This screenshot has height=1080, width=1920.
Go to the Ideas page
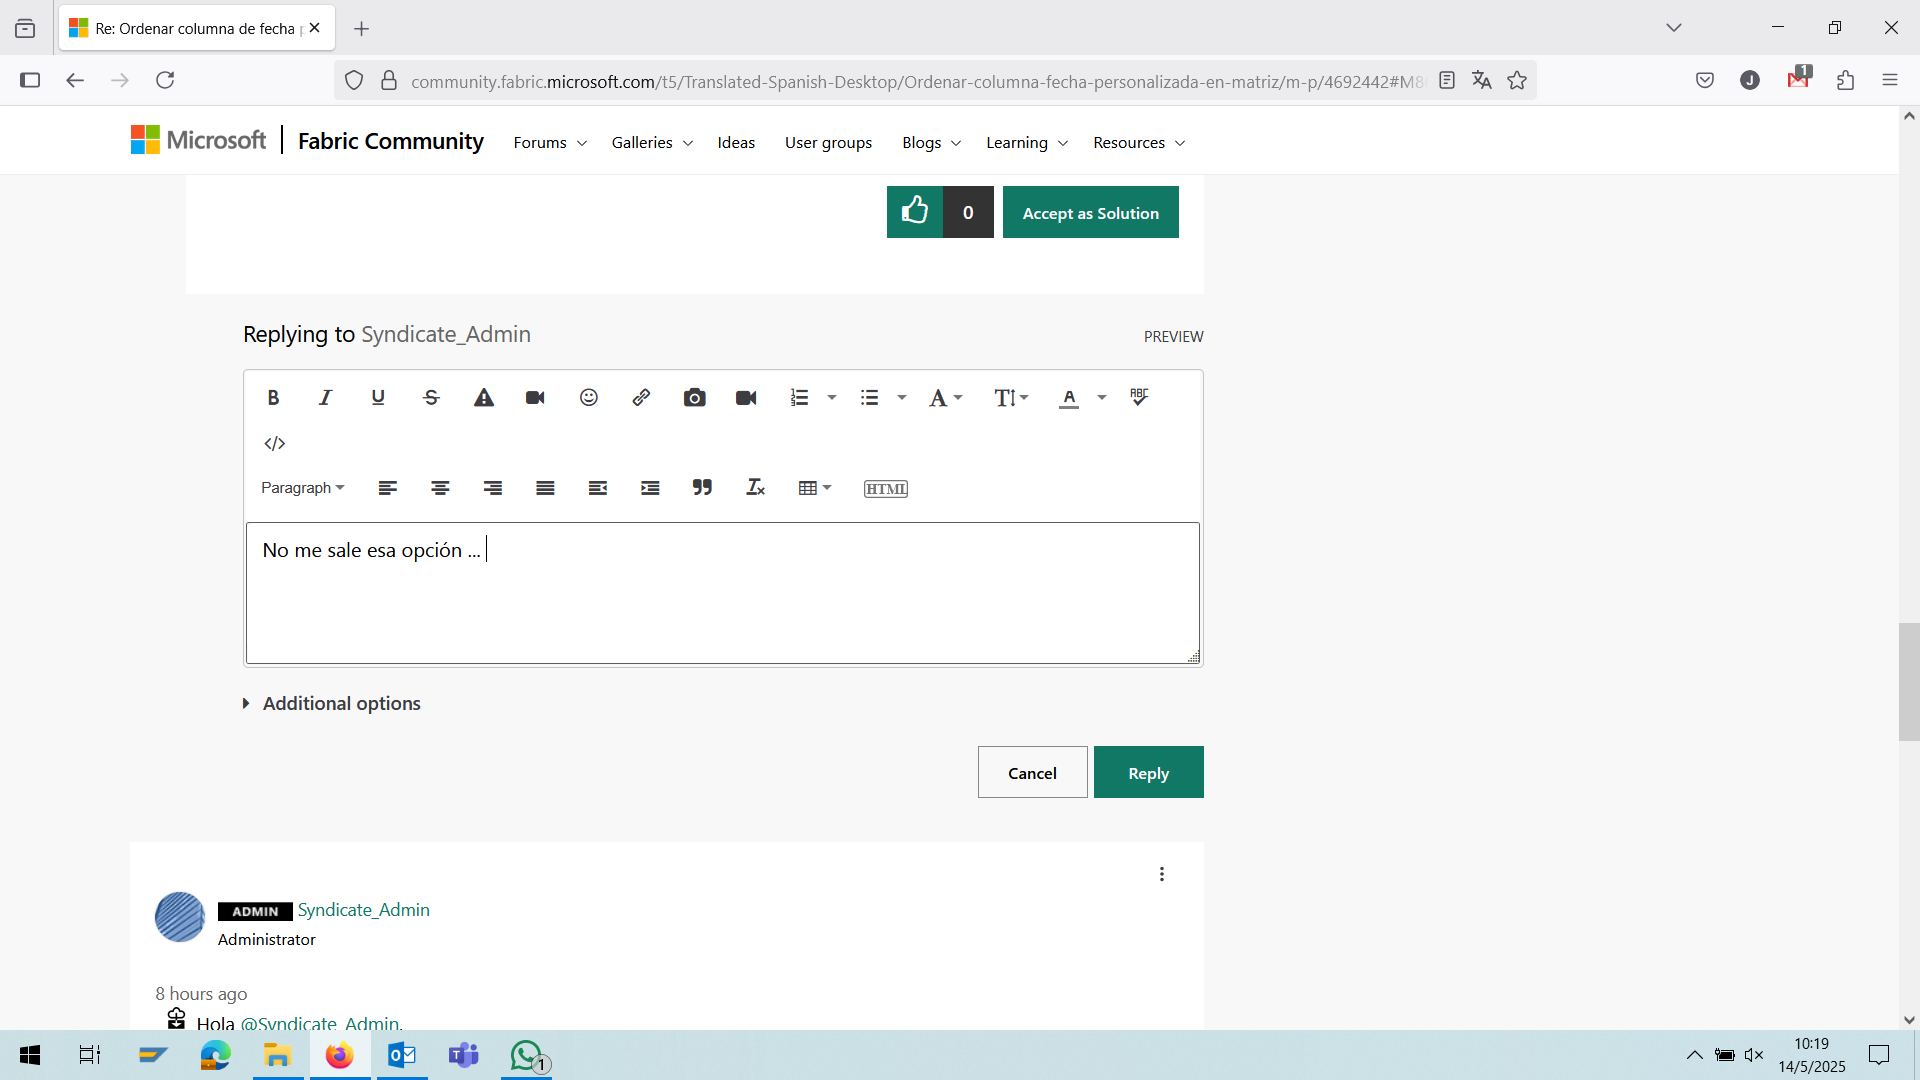(736, 143)
